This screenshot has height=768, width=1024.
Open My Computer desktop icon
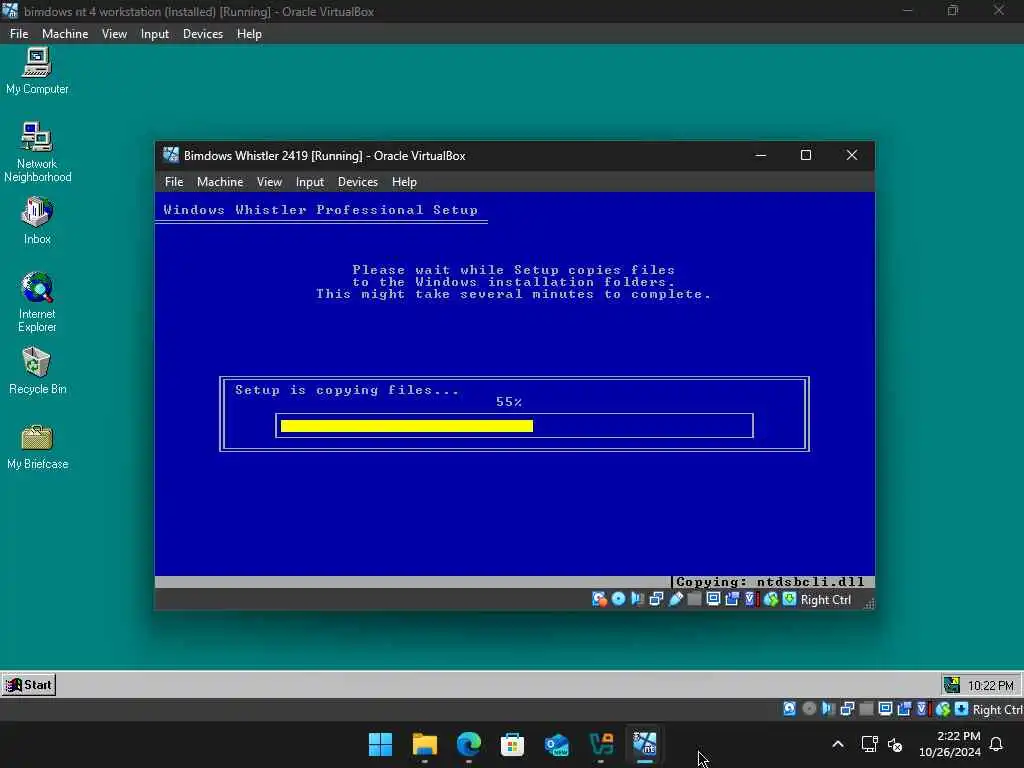point(37,70)
